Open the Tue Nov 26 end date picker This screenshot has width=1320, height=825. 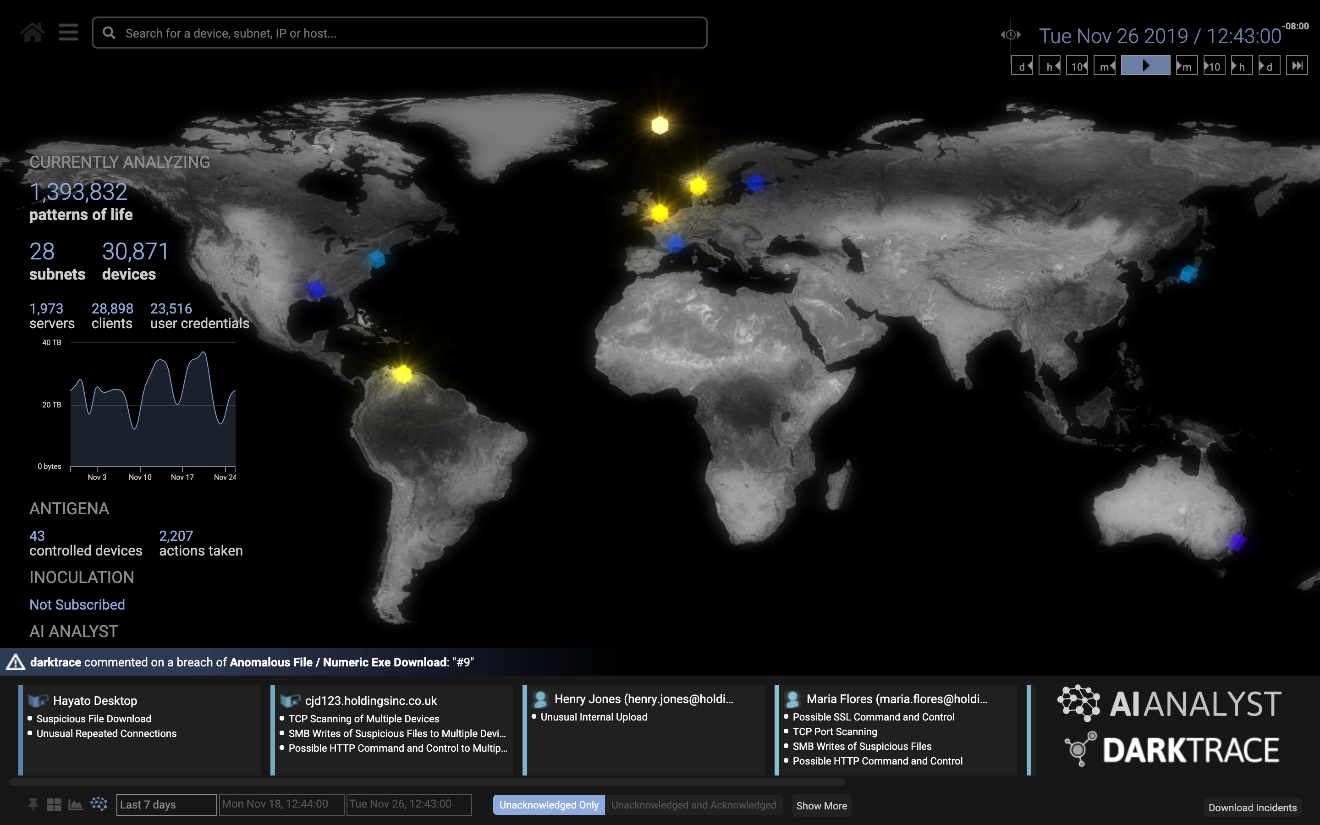410,805
